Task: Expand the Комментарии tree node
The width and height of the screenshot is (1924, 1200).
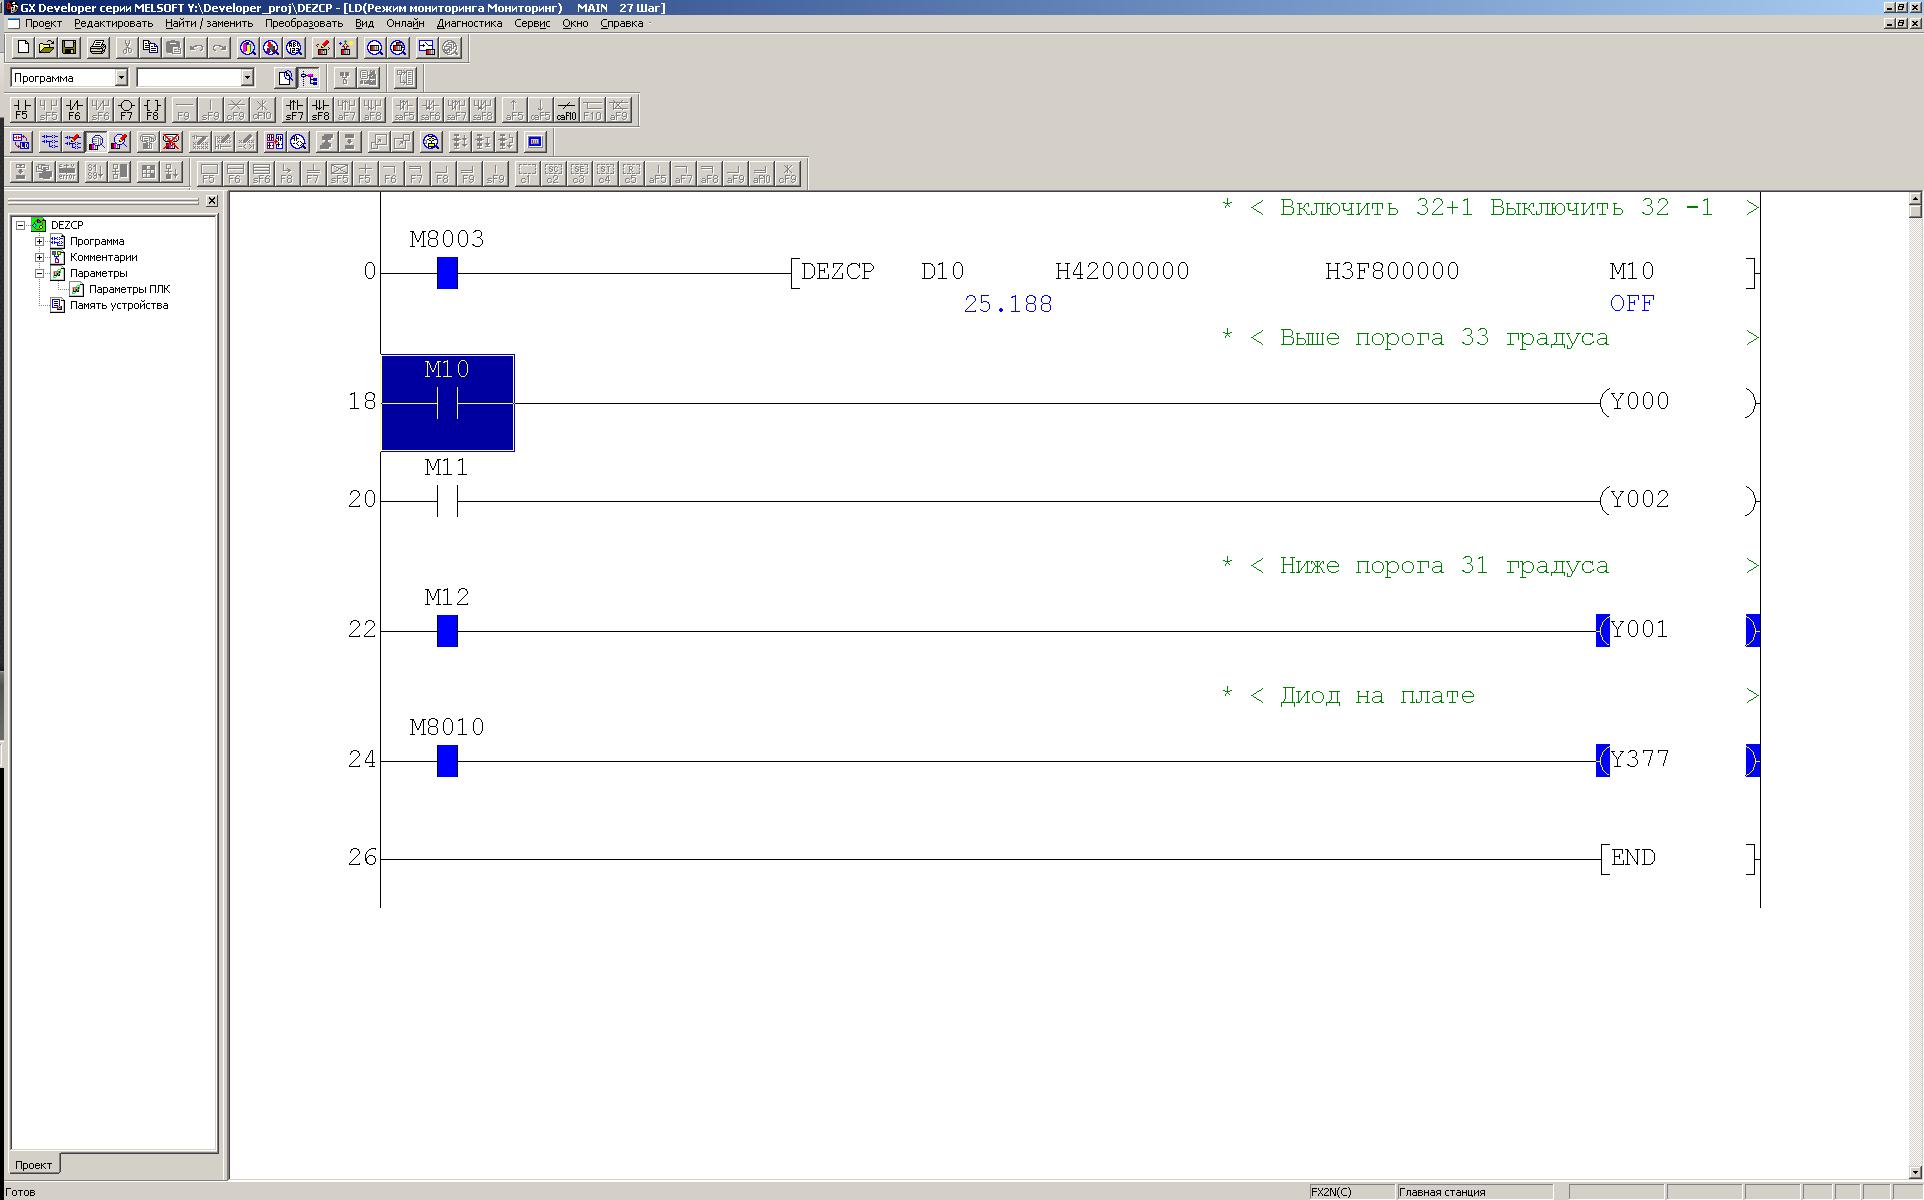Action: 39,257
